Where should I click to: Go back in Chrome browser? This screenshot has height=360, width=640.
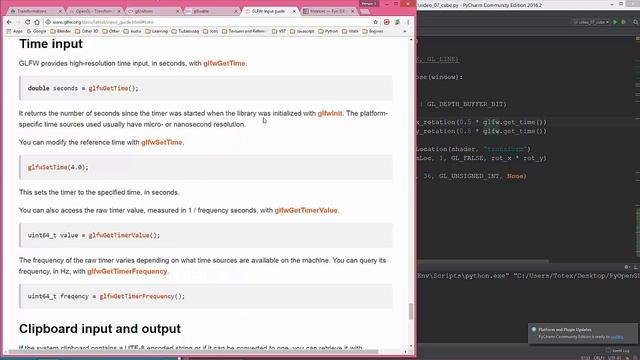coord(9,22)
